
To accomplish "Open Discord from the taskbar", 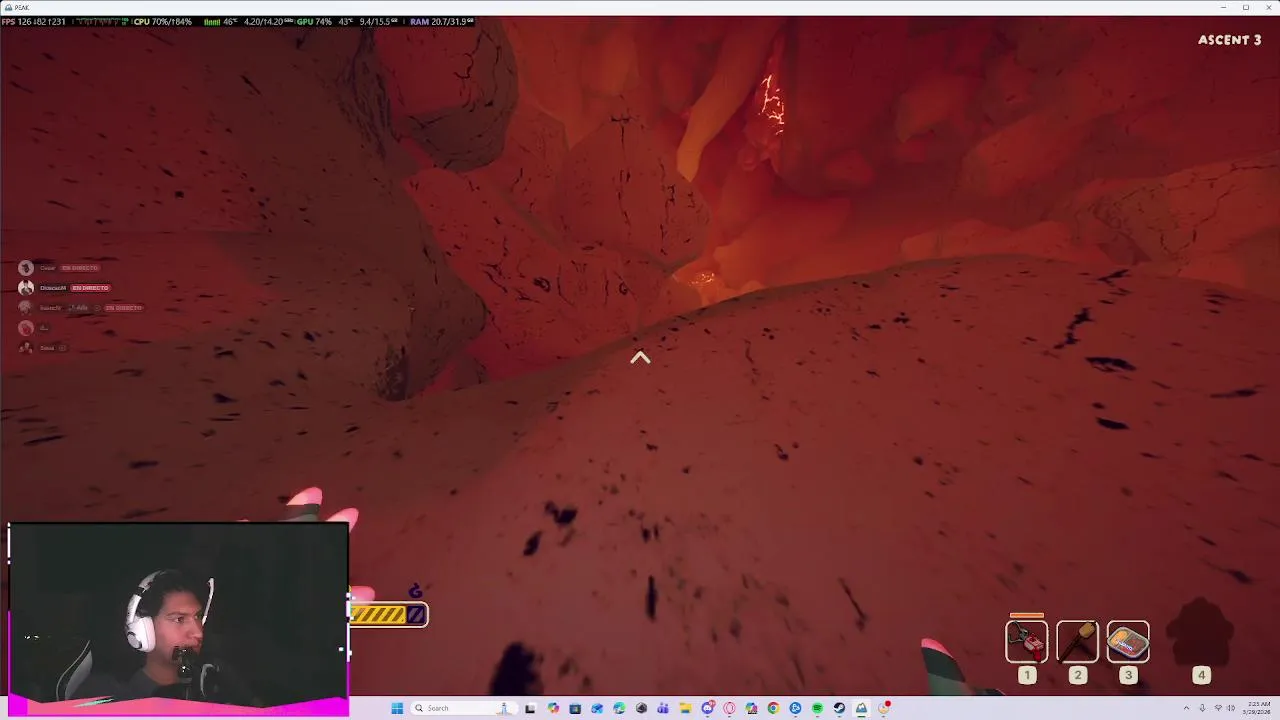I will click(x=707, y=708).
